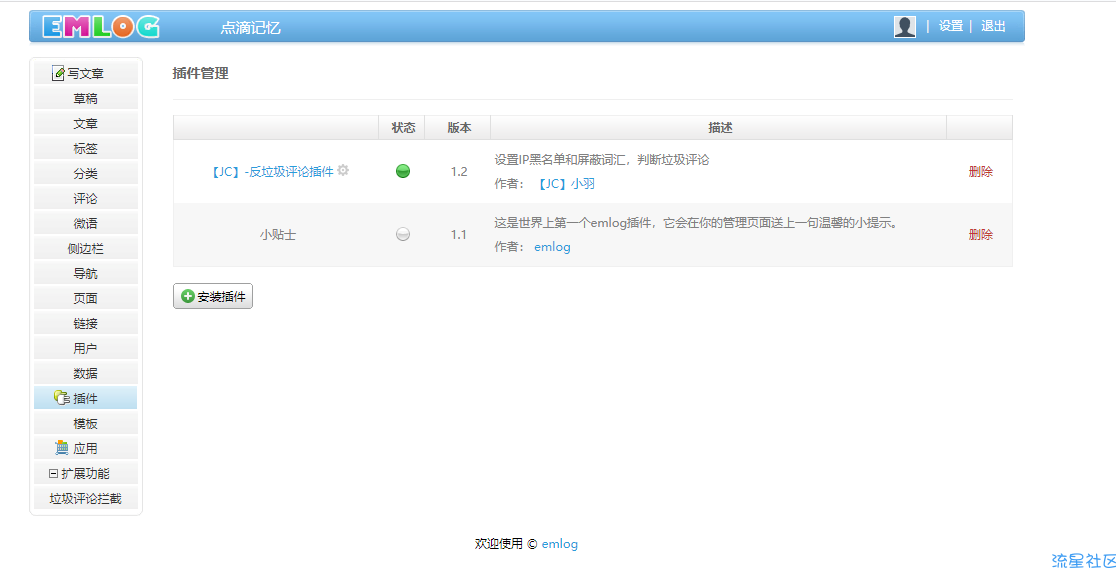This screenshot has width=1116, height=568.
Task: Open the emlog footer link
Action: (x=559, y=544)
